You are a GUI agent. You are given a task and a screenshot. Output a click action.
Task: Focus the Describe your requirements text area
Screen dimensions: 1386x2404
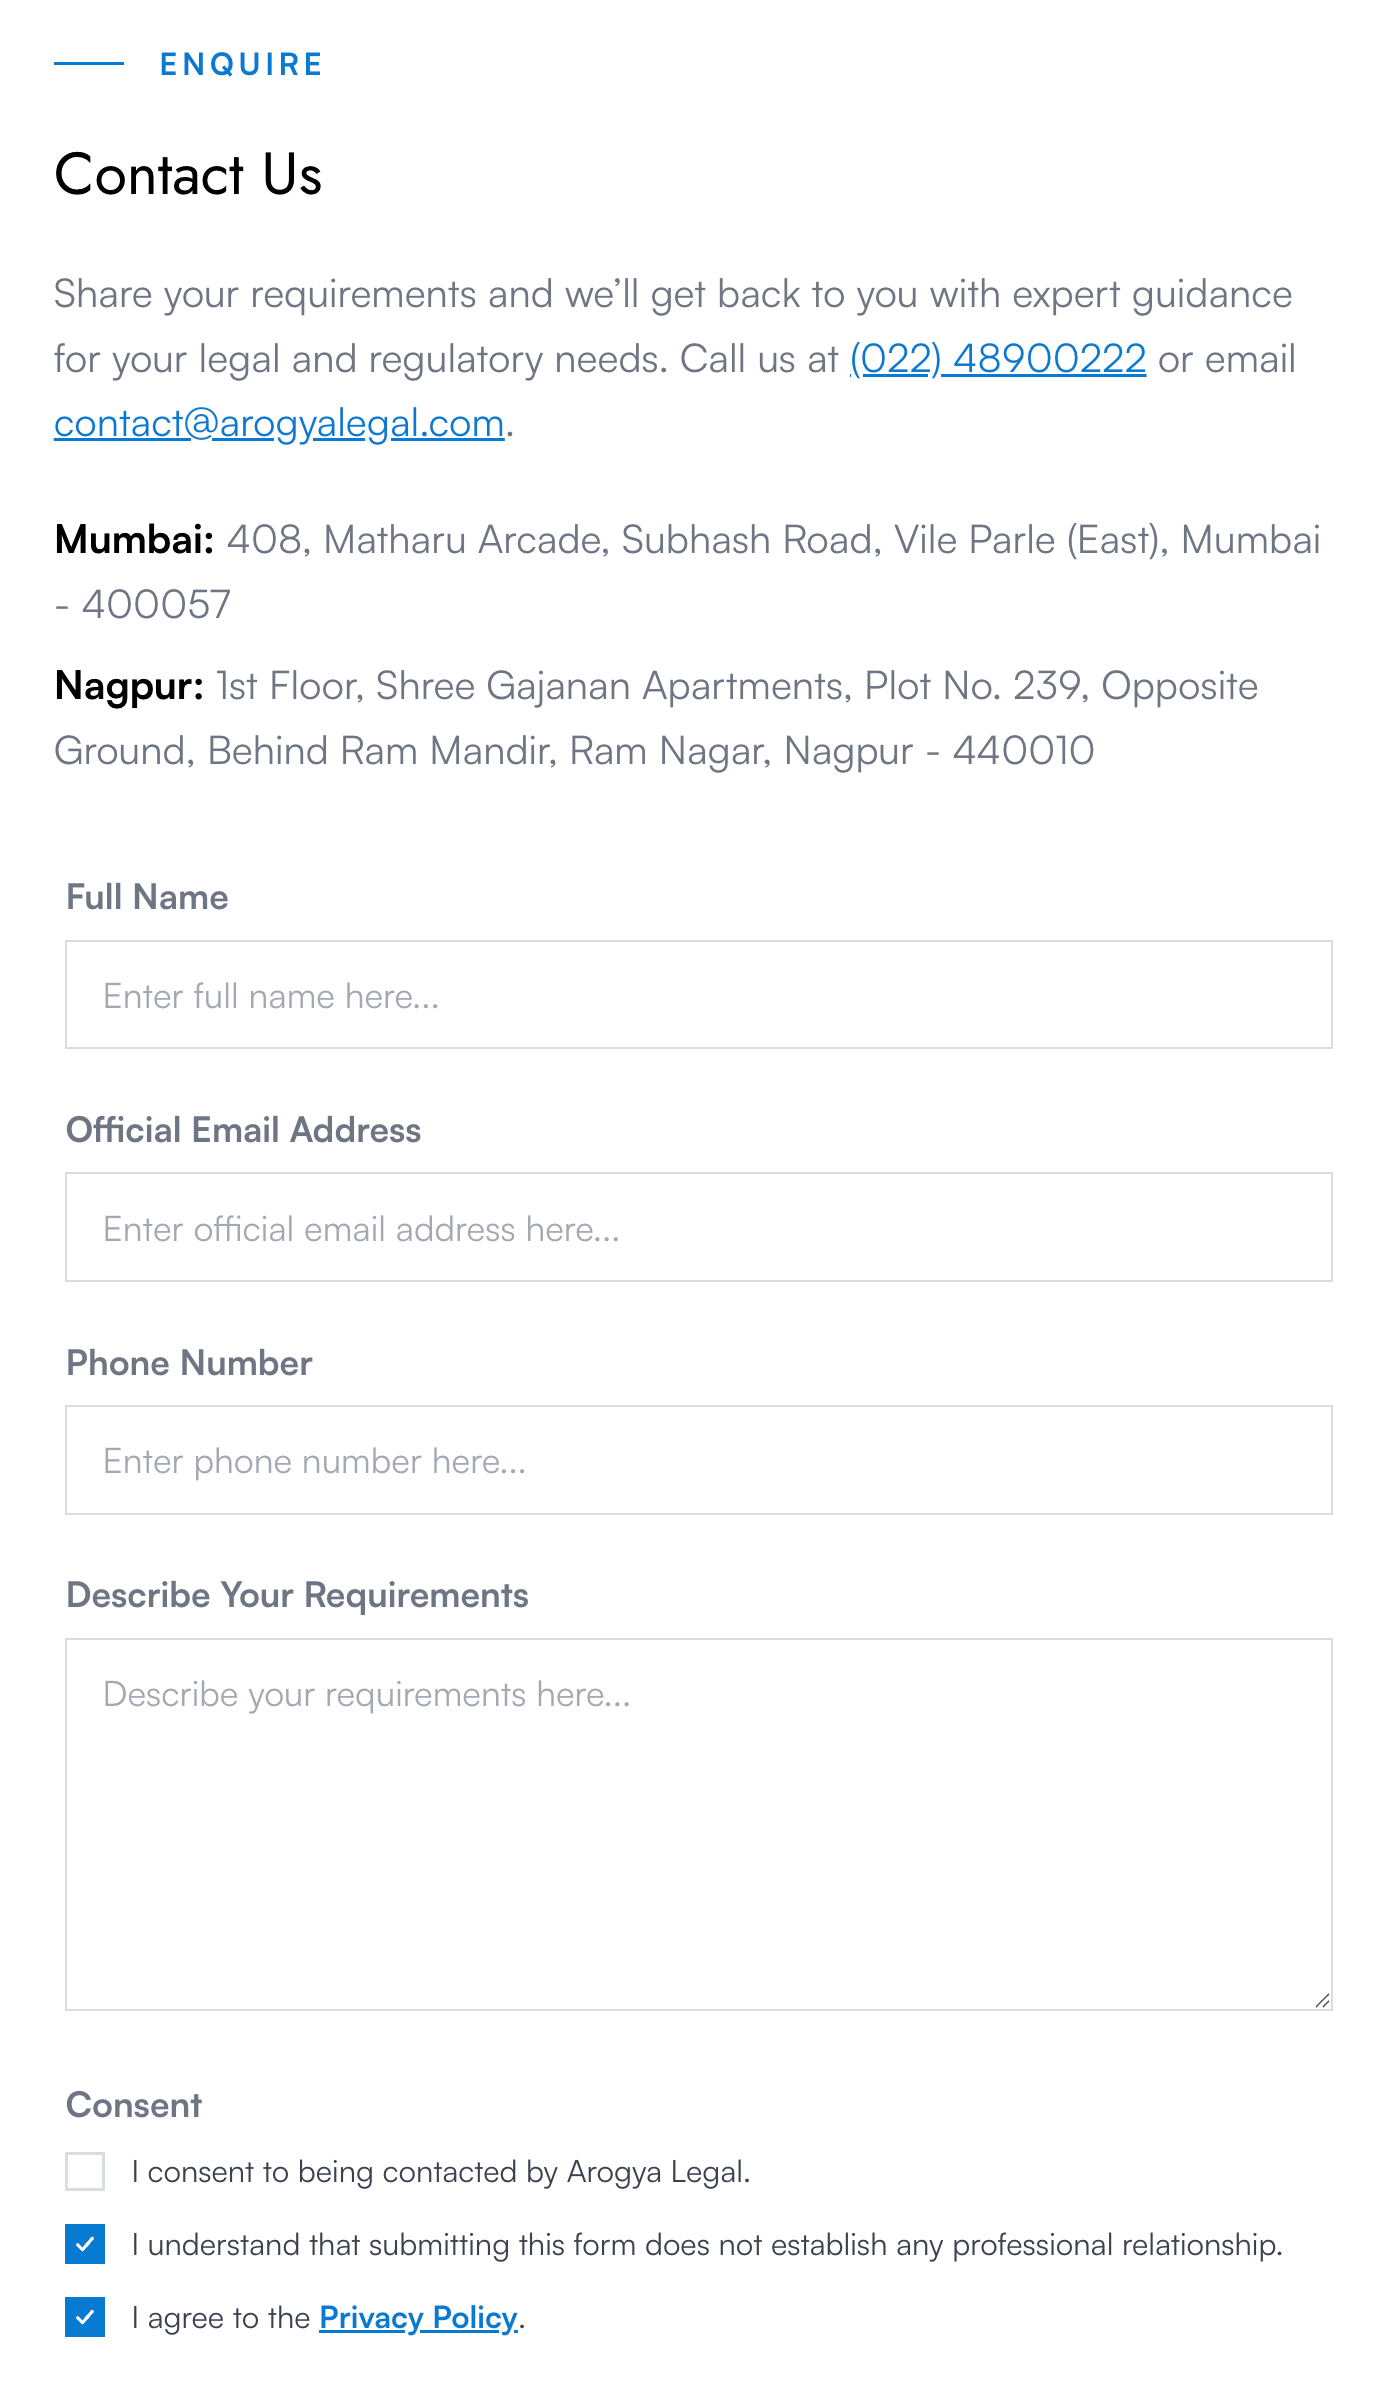click(x=699, y=1825)
